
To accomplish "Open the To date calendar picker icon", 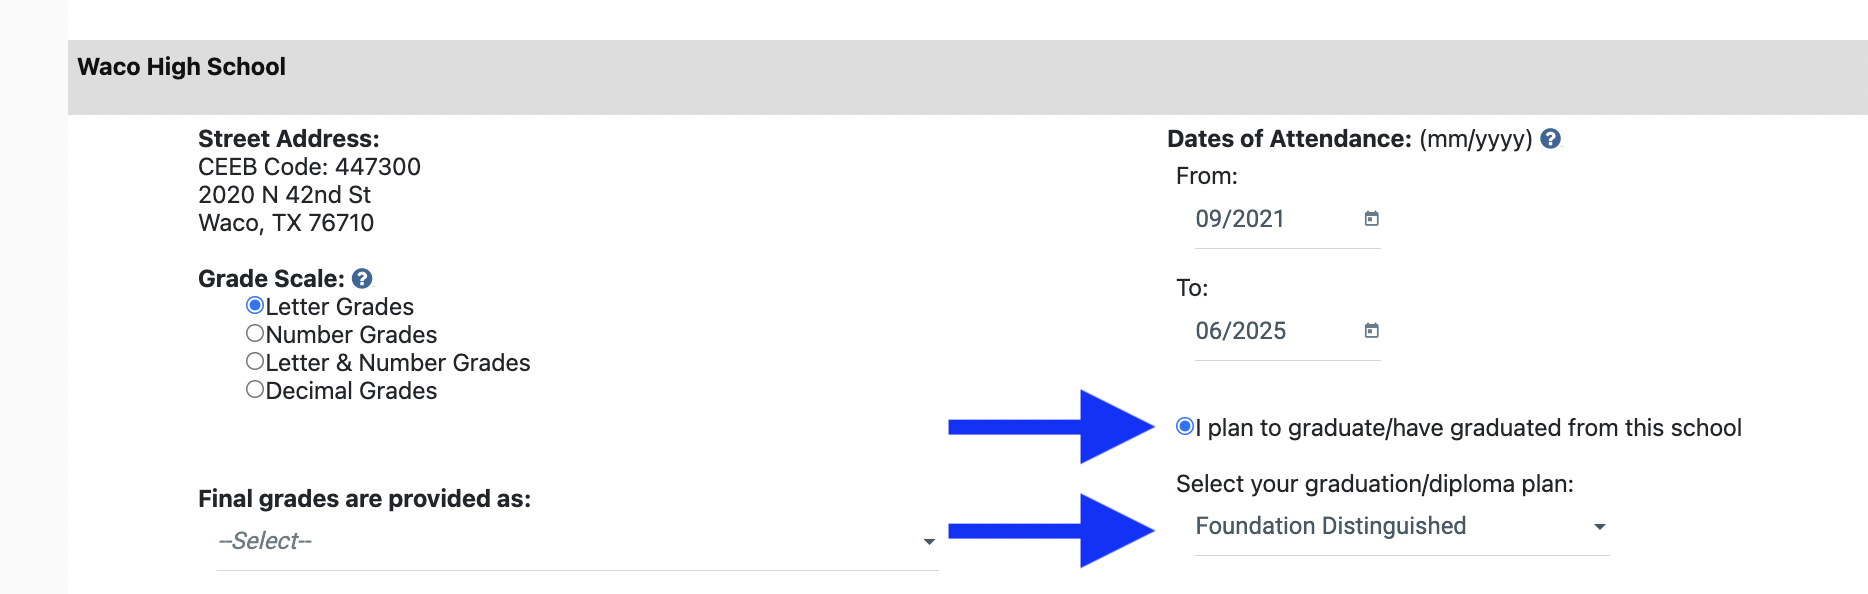I will [1372, 331].
